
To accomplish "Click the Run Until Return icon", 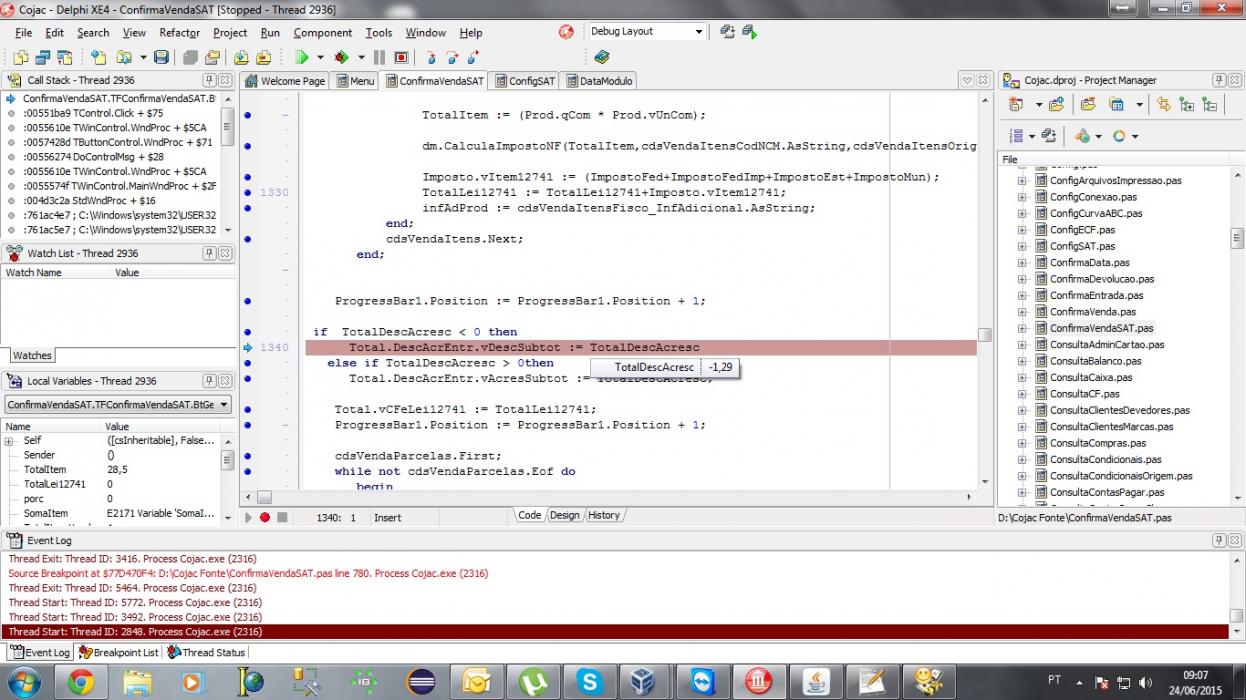I will click(473, 58).
